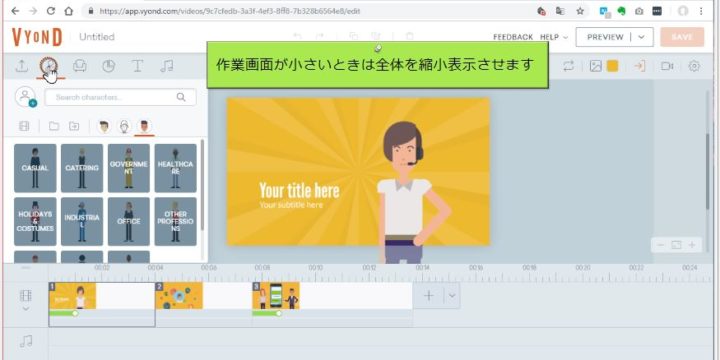This screenshot has height=360, width=720.
Task: Bookmark page with star icon
Action: pyautogui.click(x=580, y=11)
